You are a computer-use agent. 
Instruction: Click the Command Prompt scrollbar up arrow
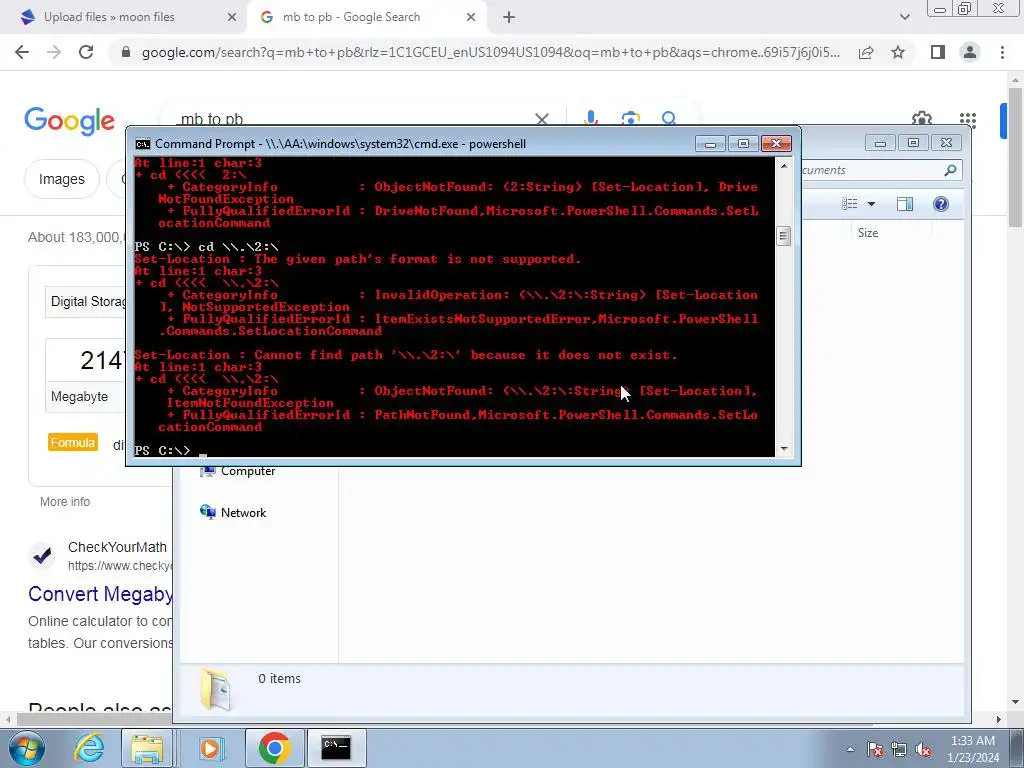click(784, 166)
